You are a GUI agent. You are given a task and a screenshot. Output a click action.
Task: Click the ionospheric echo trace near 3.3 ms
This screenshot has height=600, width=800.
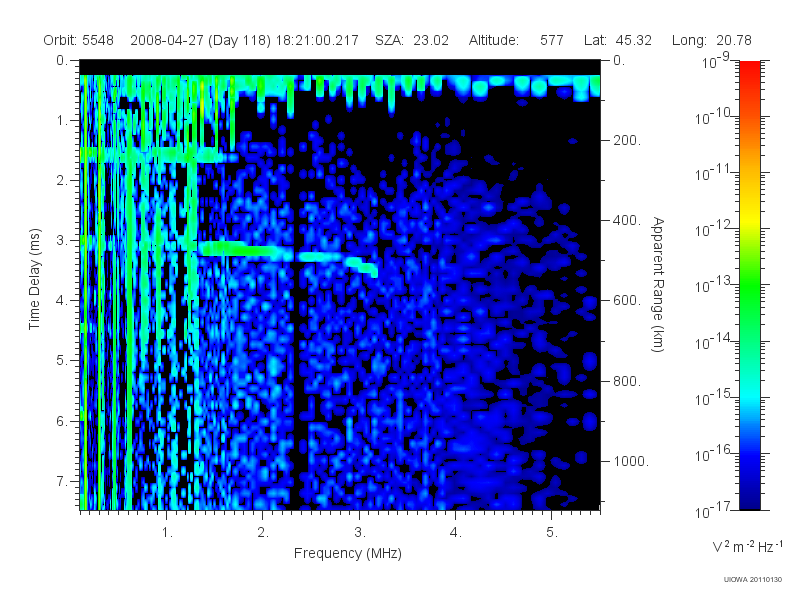pyautogui.click(x=288, y=257)
